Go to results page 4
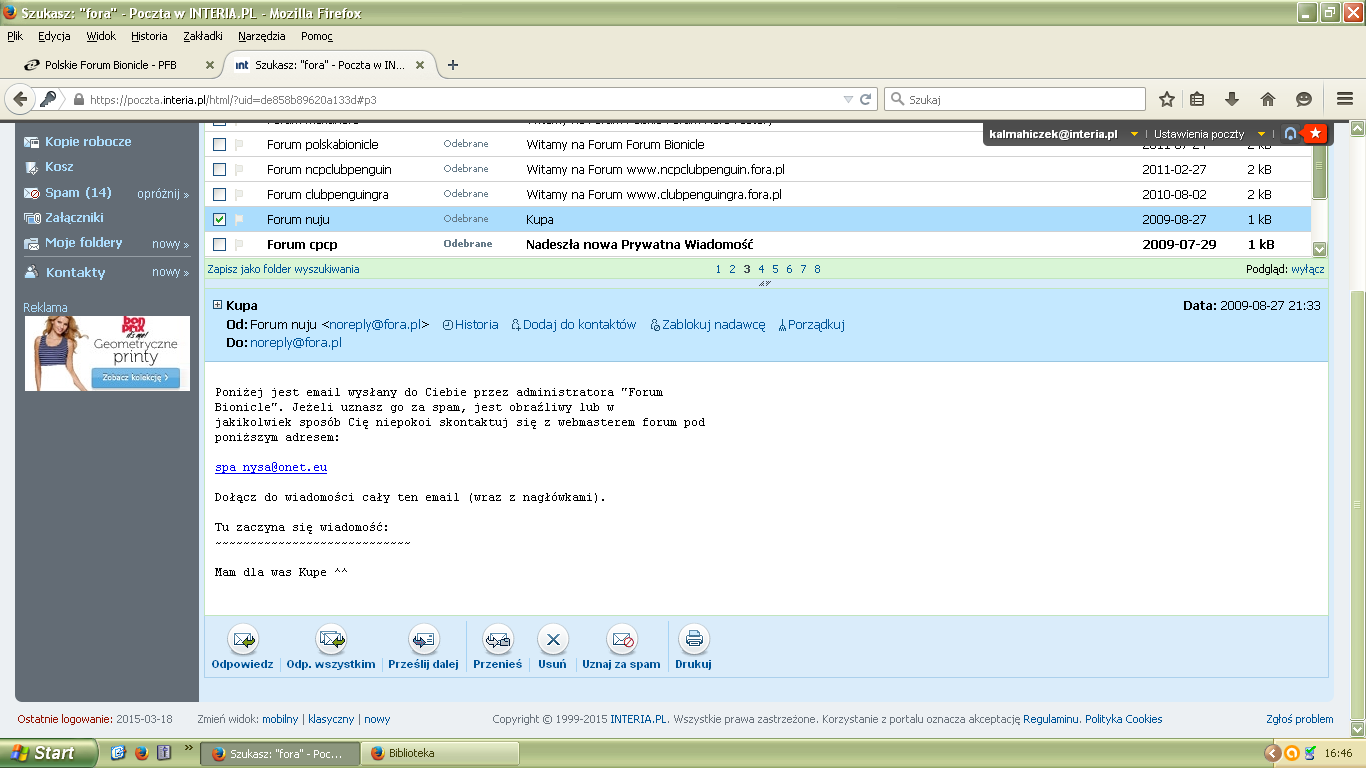This screenshot has height=768, width=1366. [761, 269]
